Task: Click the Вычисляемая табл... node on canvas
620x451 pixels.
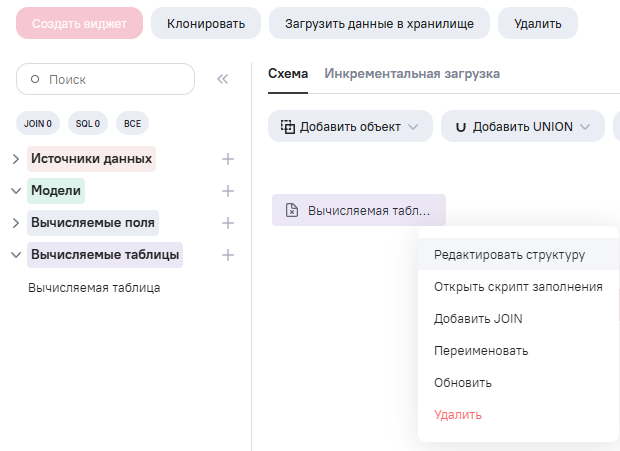Action: tap(358, 210)
